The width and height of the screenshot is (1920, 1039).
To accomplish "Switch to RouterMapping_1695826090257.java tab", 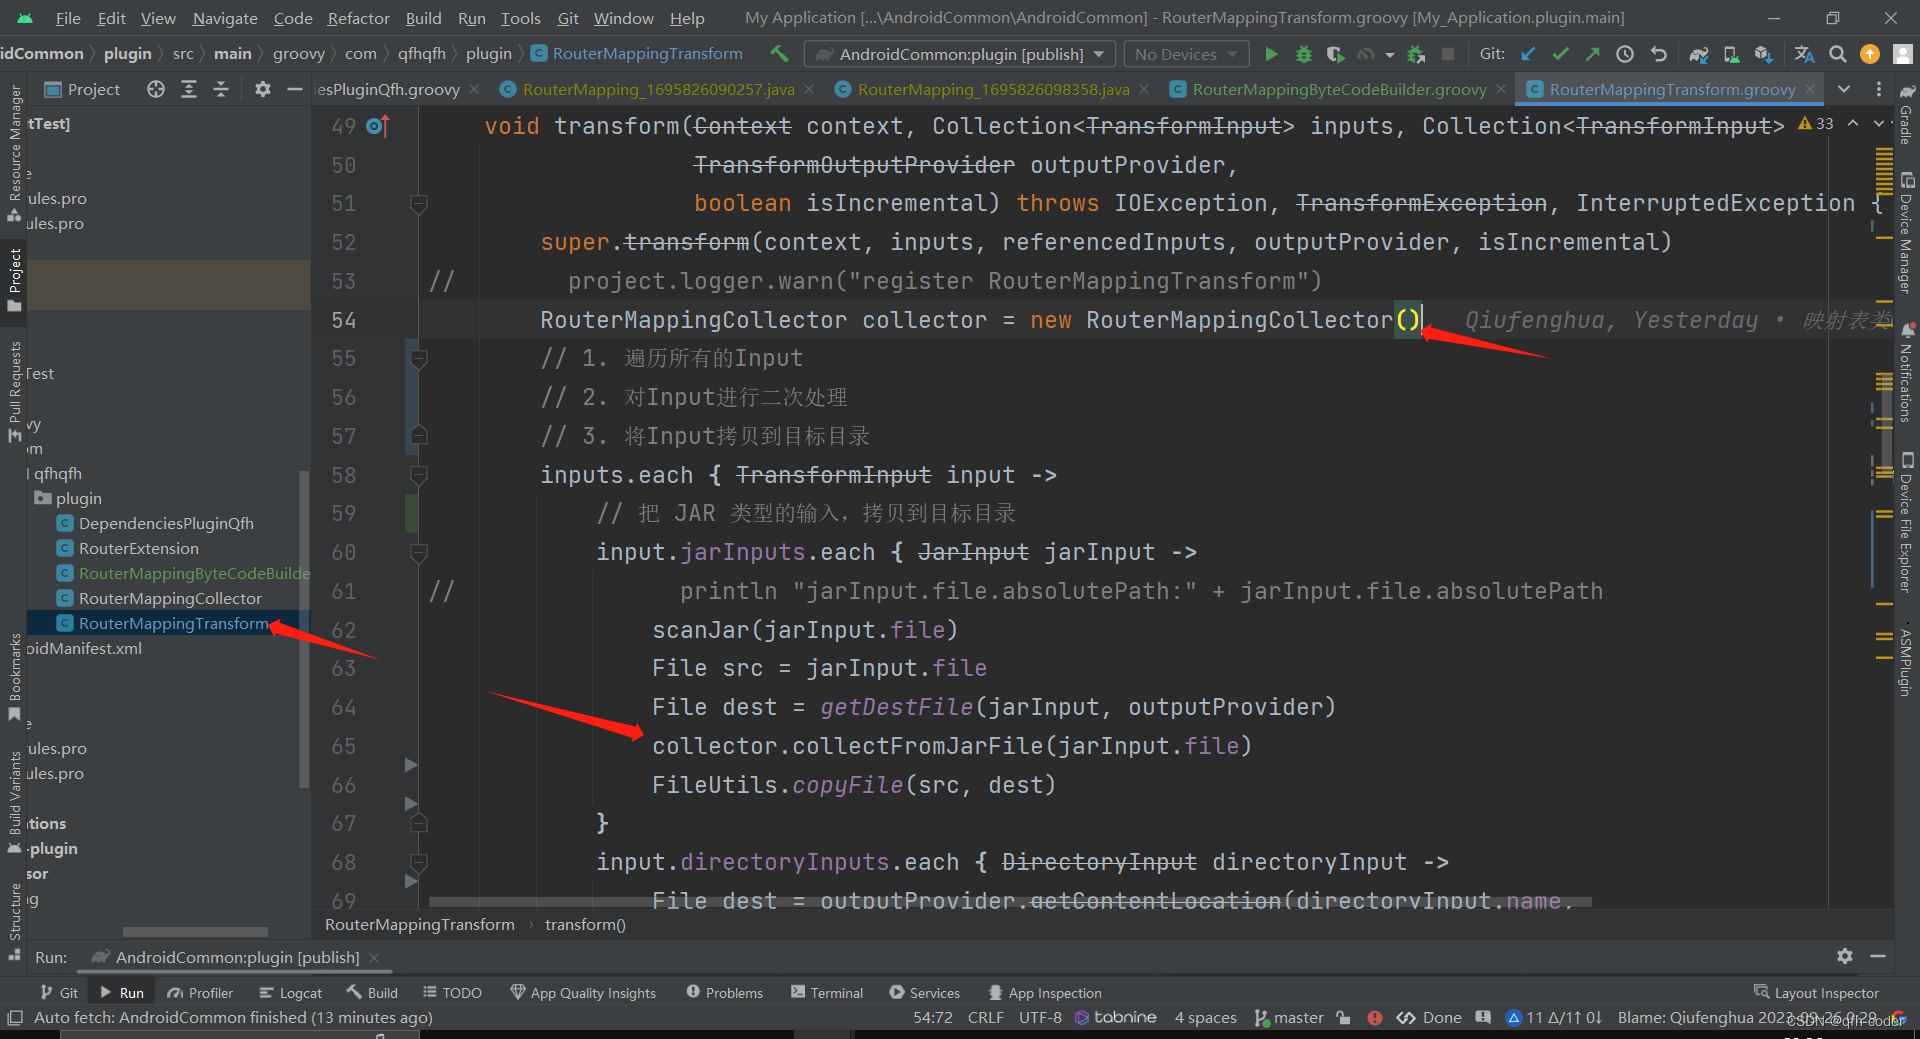I will point(658,89).
